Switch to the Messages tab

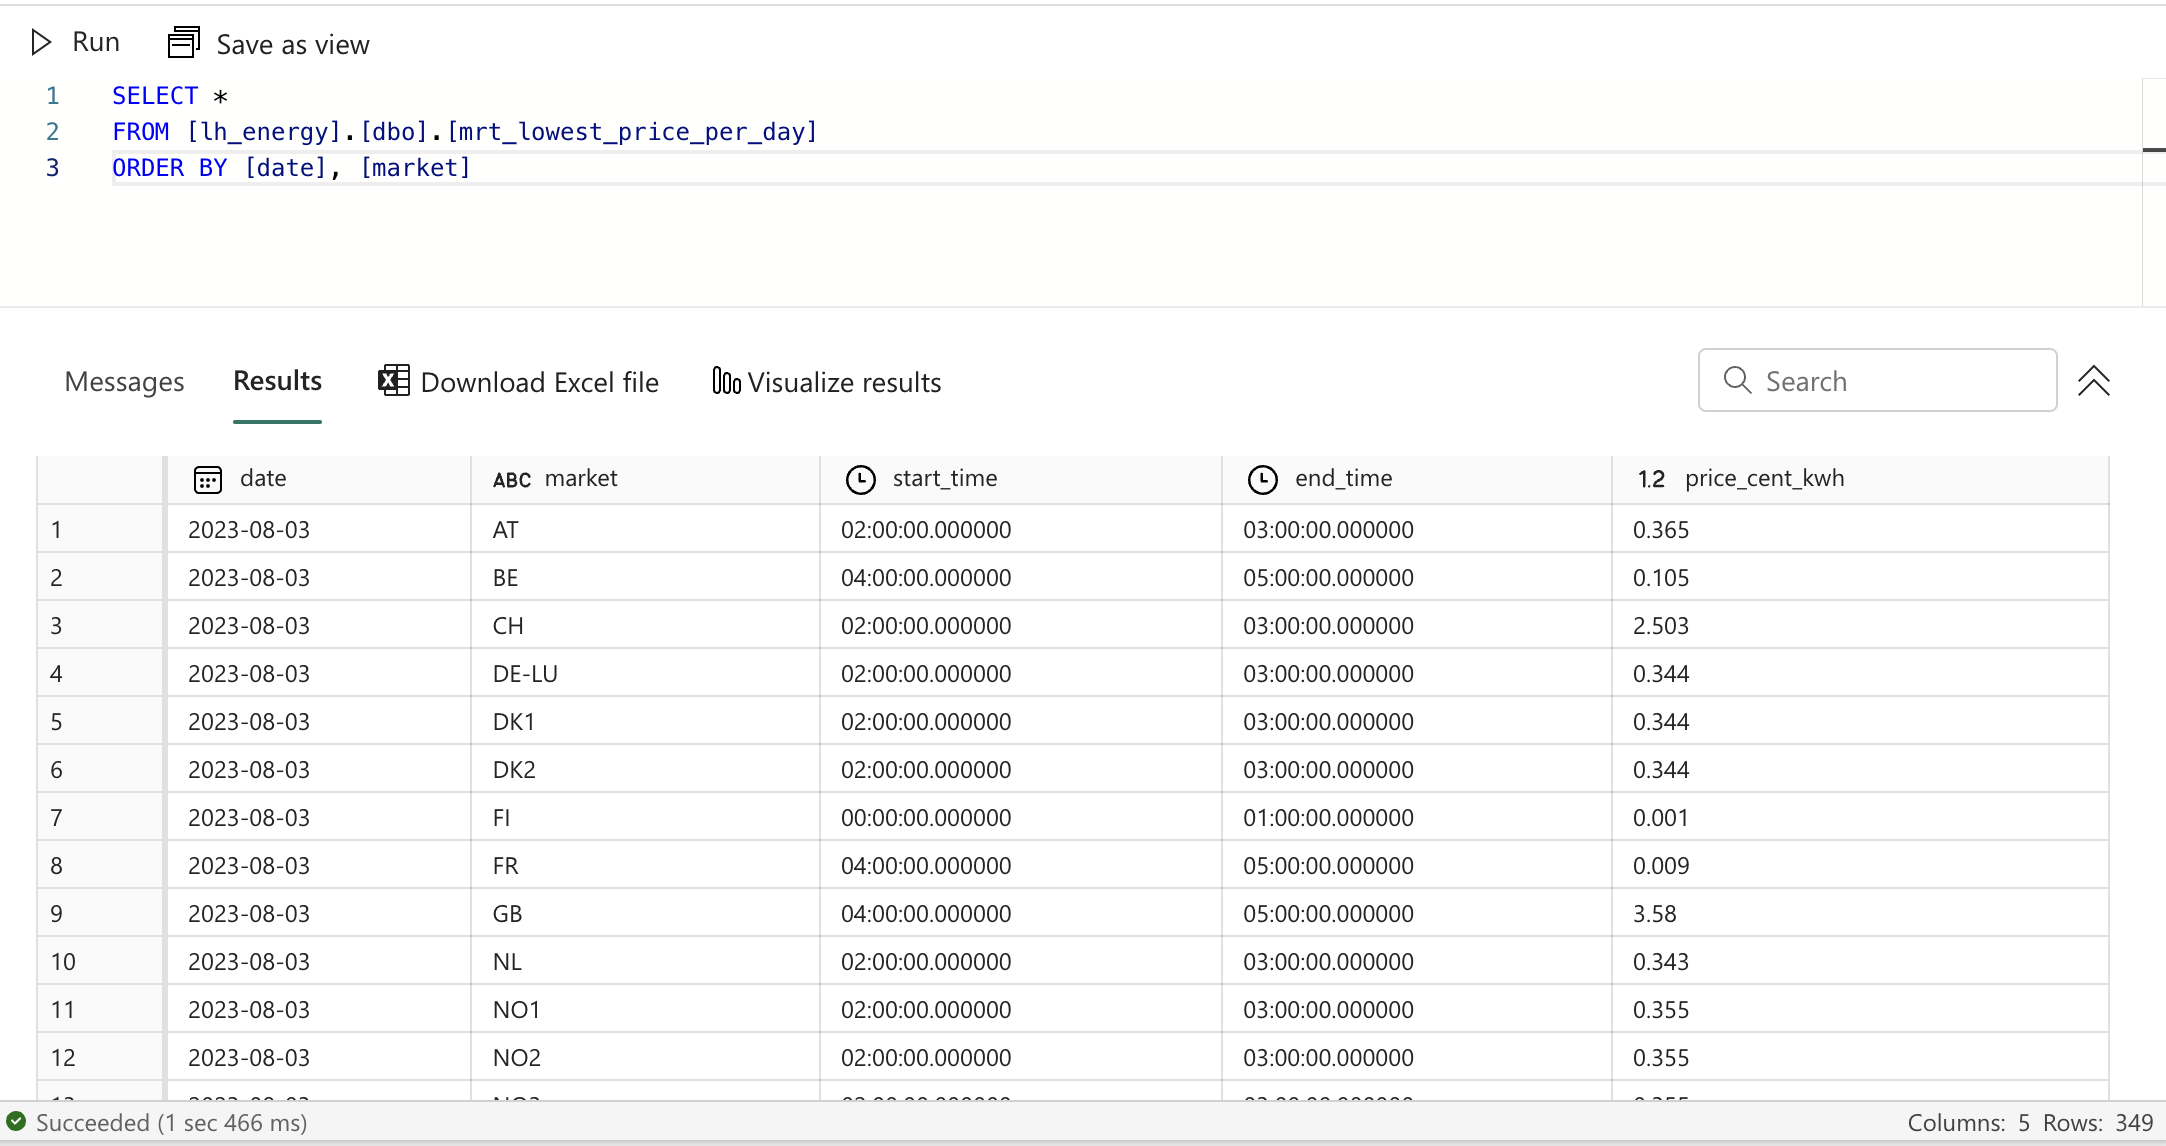[124, 381]
